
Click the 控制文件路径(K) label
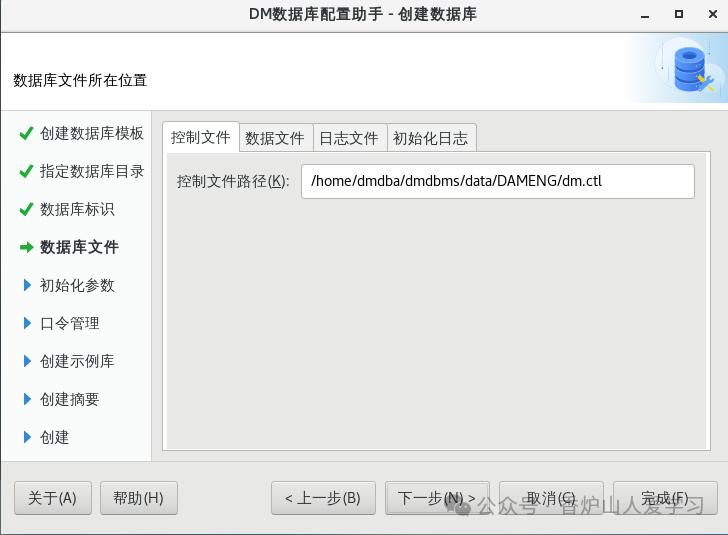click(233, 181)
